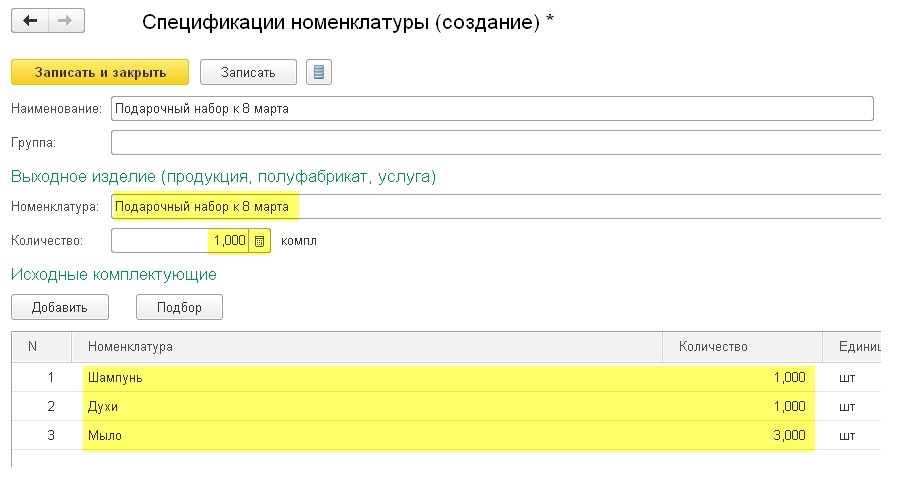
Task: Click шт unit in Шампунь row
Action: [852, 377]
